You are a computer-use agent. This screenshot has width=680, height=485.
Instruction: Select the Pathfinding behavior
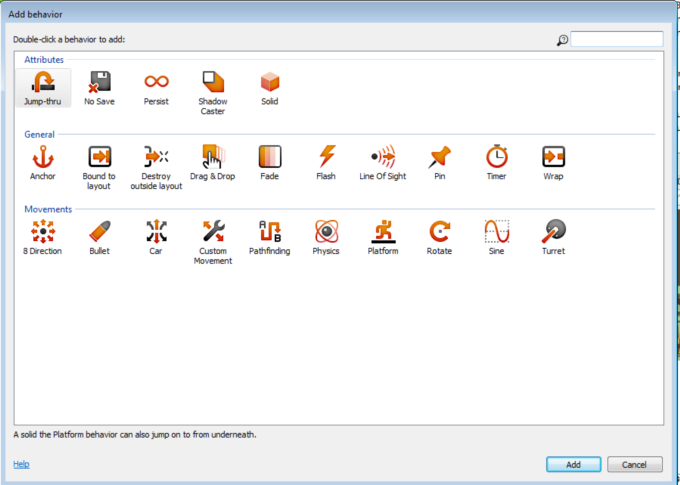[270, 237]
